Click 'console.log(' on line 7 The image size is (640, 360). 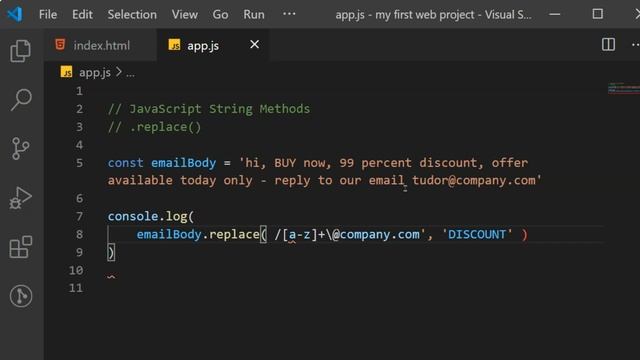click(151, 216)
